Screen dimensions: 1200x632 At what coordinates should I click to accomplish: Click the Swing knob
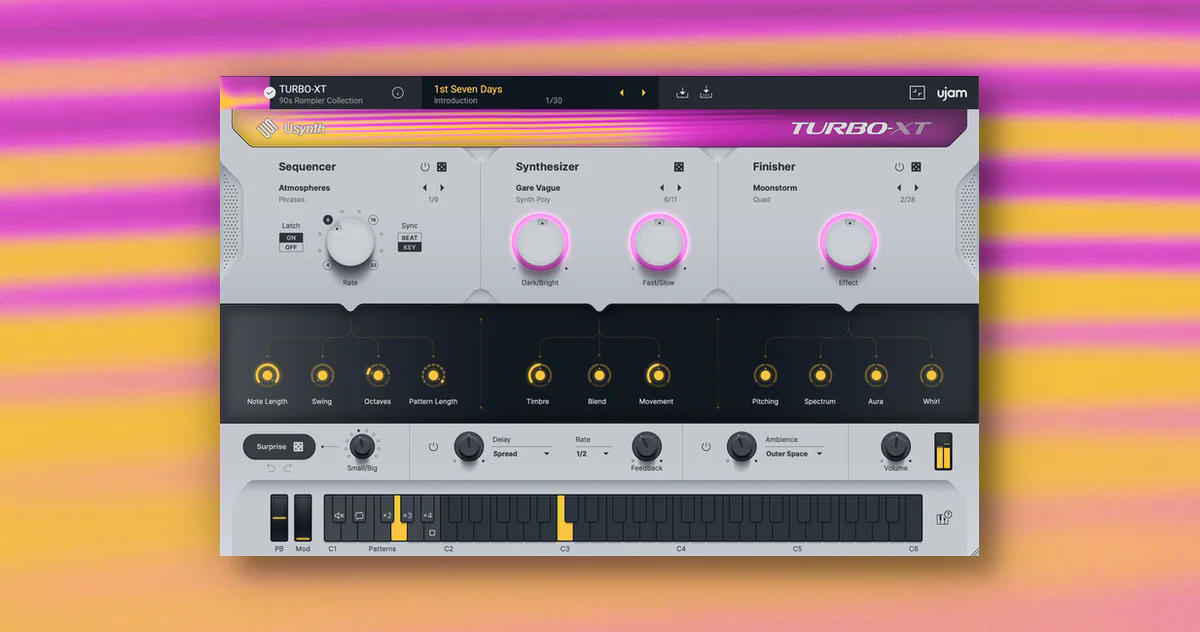tap(322, 375)
